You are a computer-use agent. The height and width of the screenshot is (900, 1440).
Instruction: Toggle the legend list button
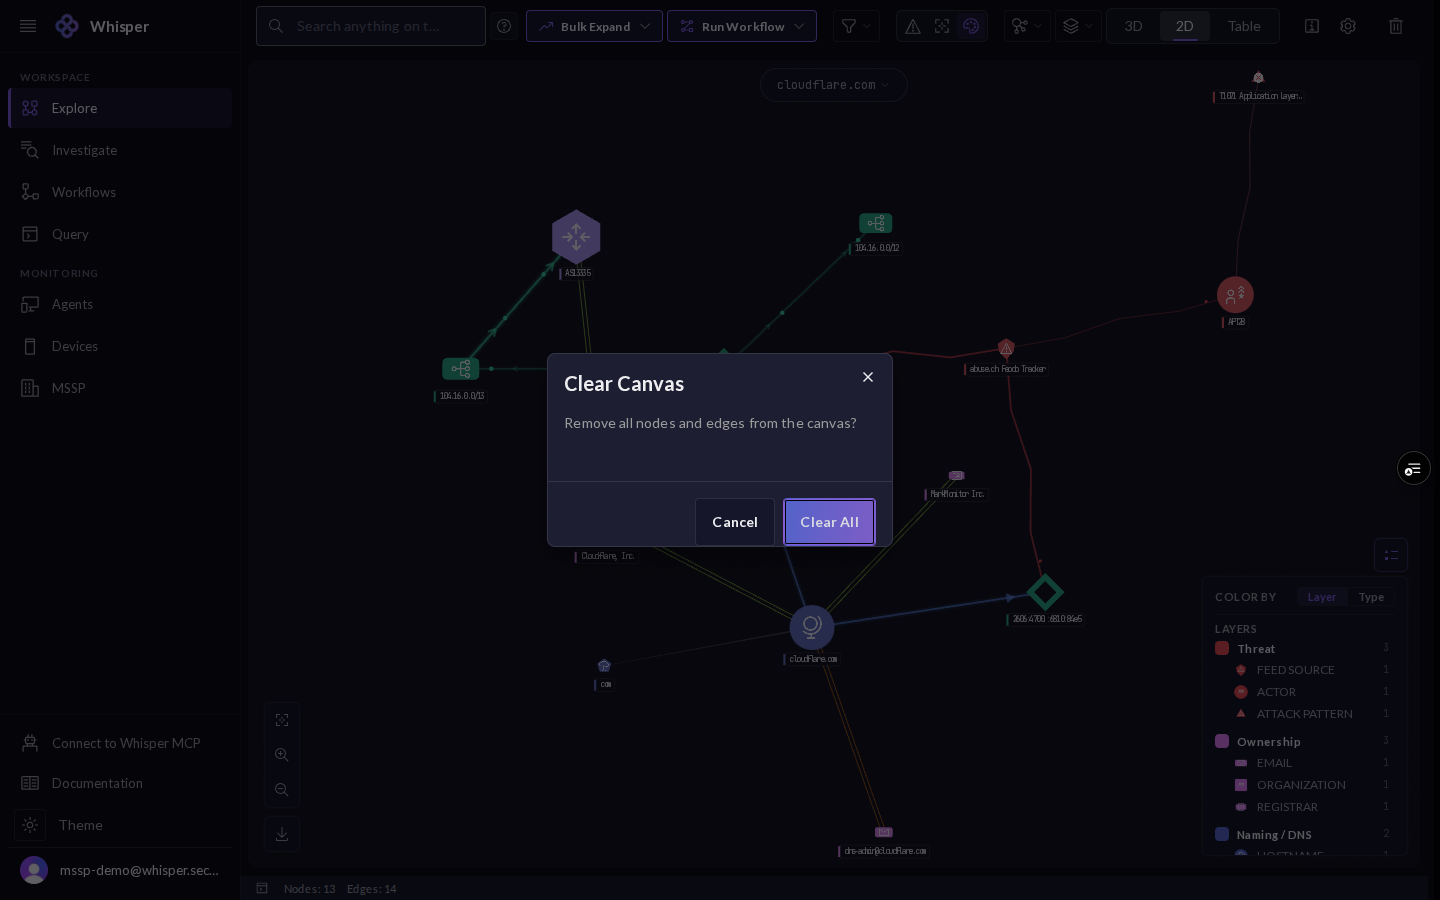tap(1391, 555)
